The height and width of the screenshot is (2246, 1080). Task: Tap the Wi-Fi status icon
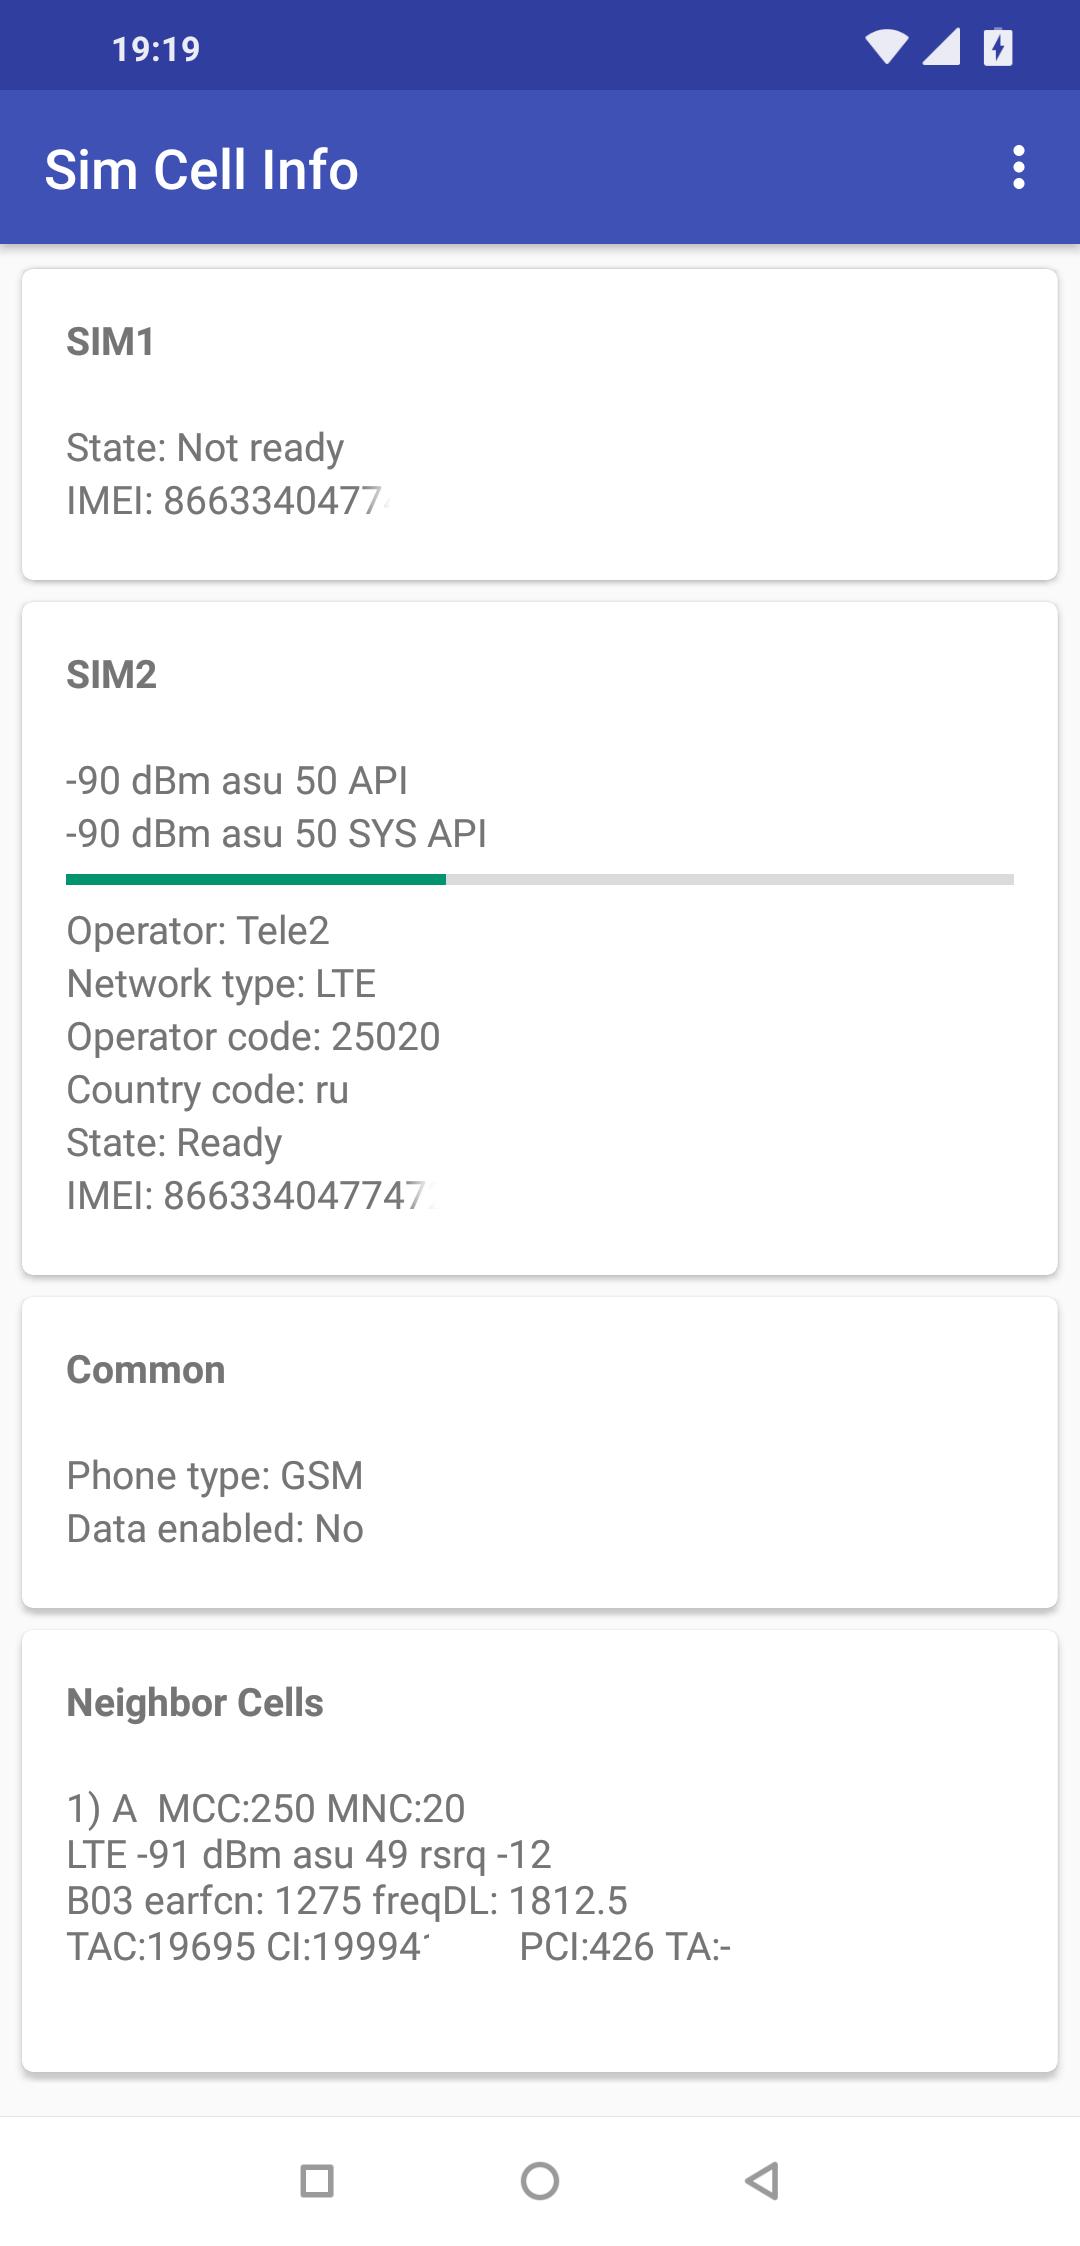[886, 47]
